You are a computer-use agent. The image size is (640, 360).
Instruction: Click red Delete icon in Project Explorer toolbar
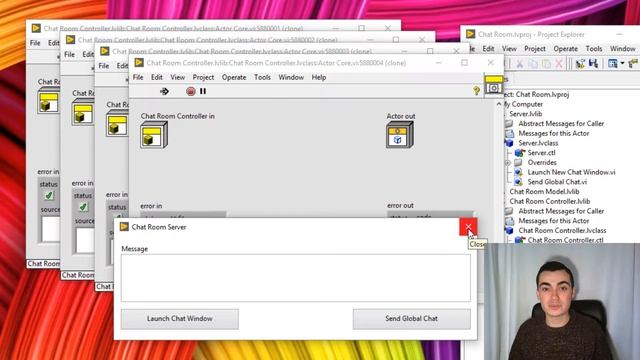coord(559,63)
